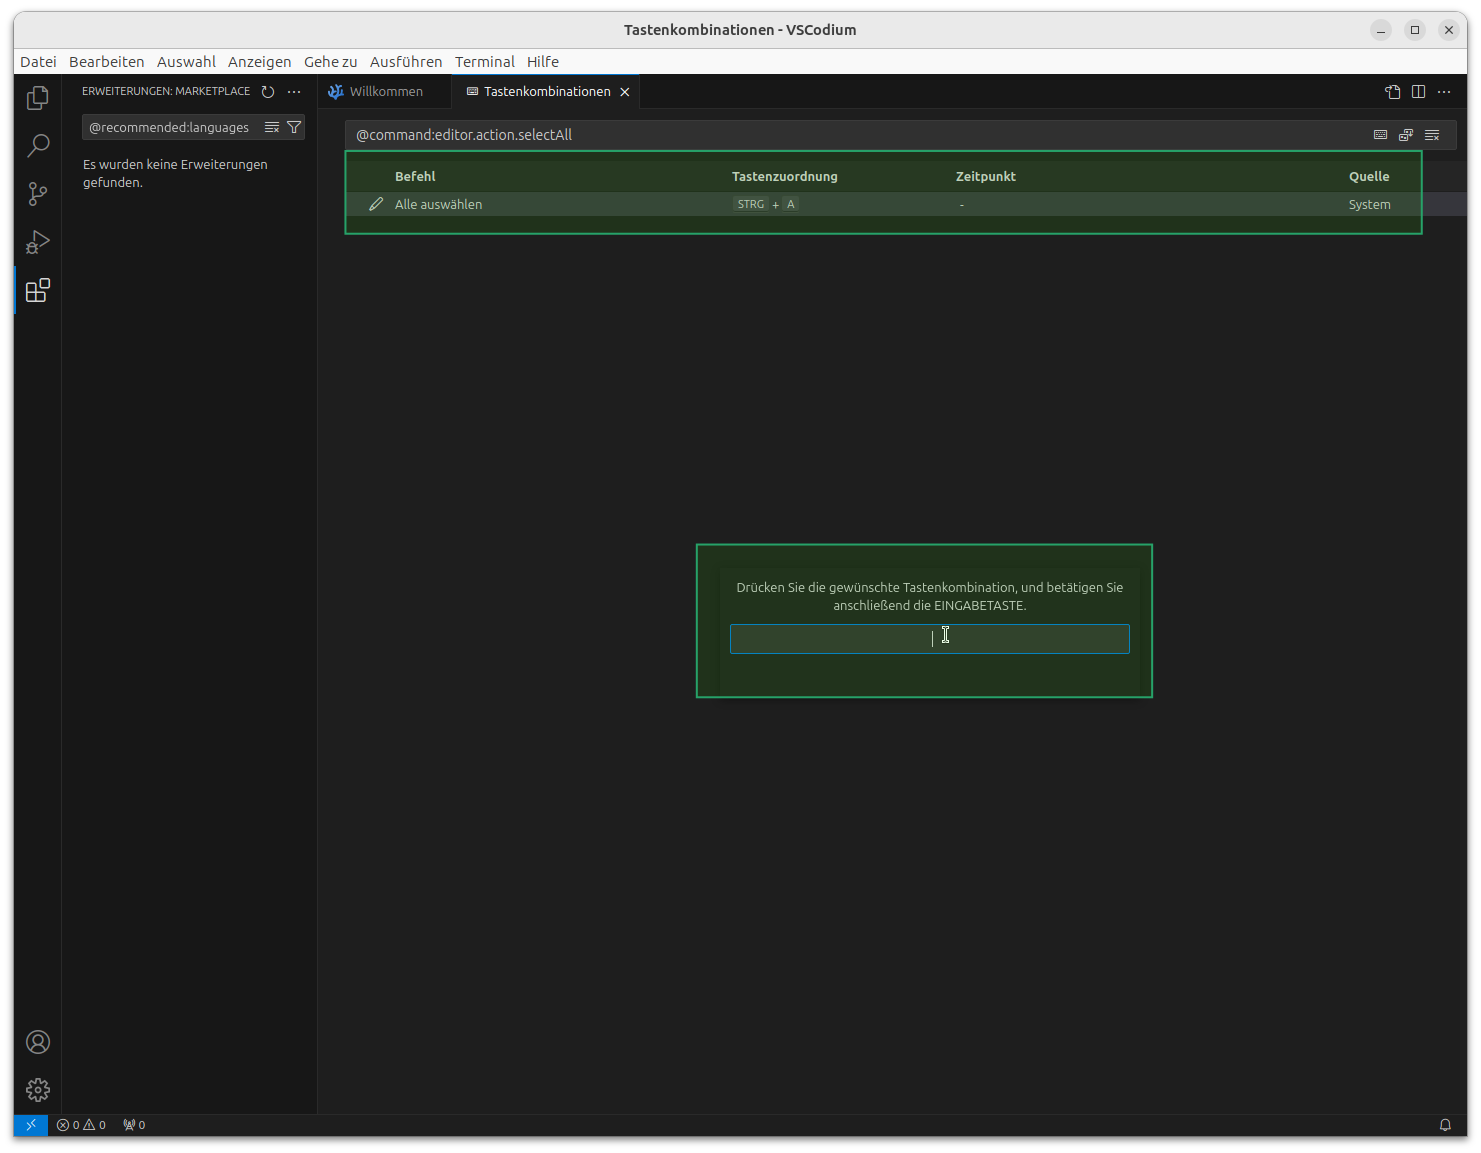Viewport: 1481px width, 1153px height.
Task: Clear the keybindings search input
Action: click(1432, 135)
